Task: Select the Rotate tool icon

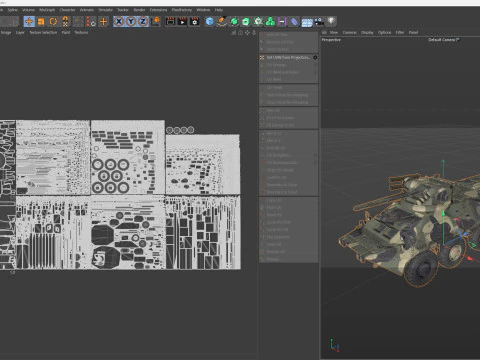Action: click(x=53, y=22)
